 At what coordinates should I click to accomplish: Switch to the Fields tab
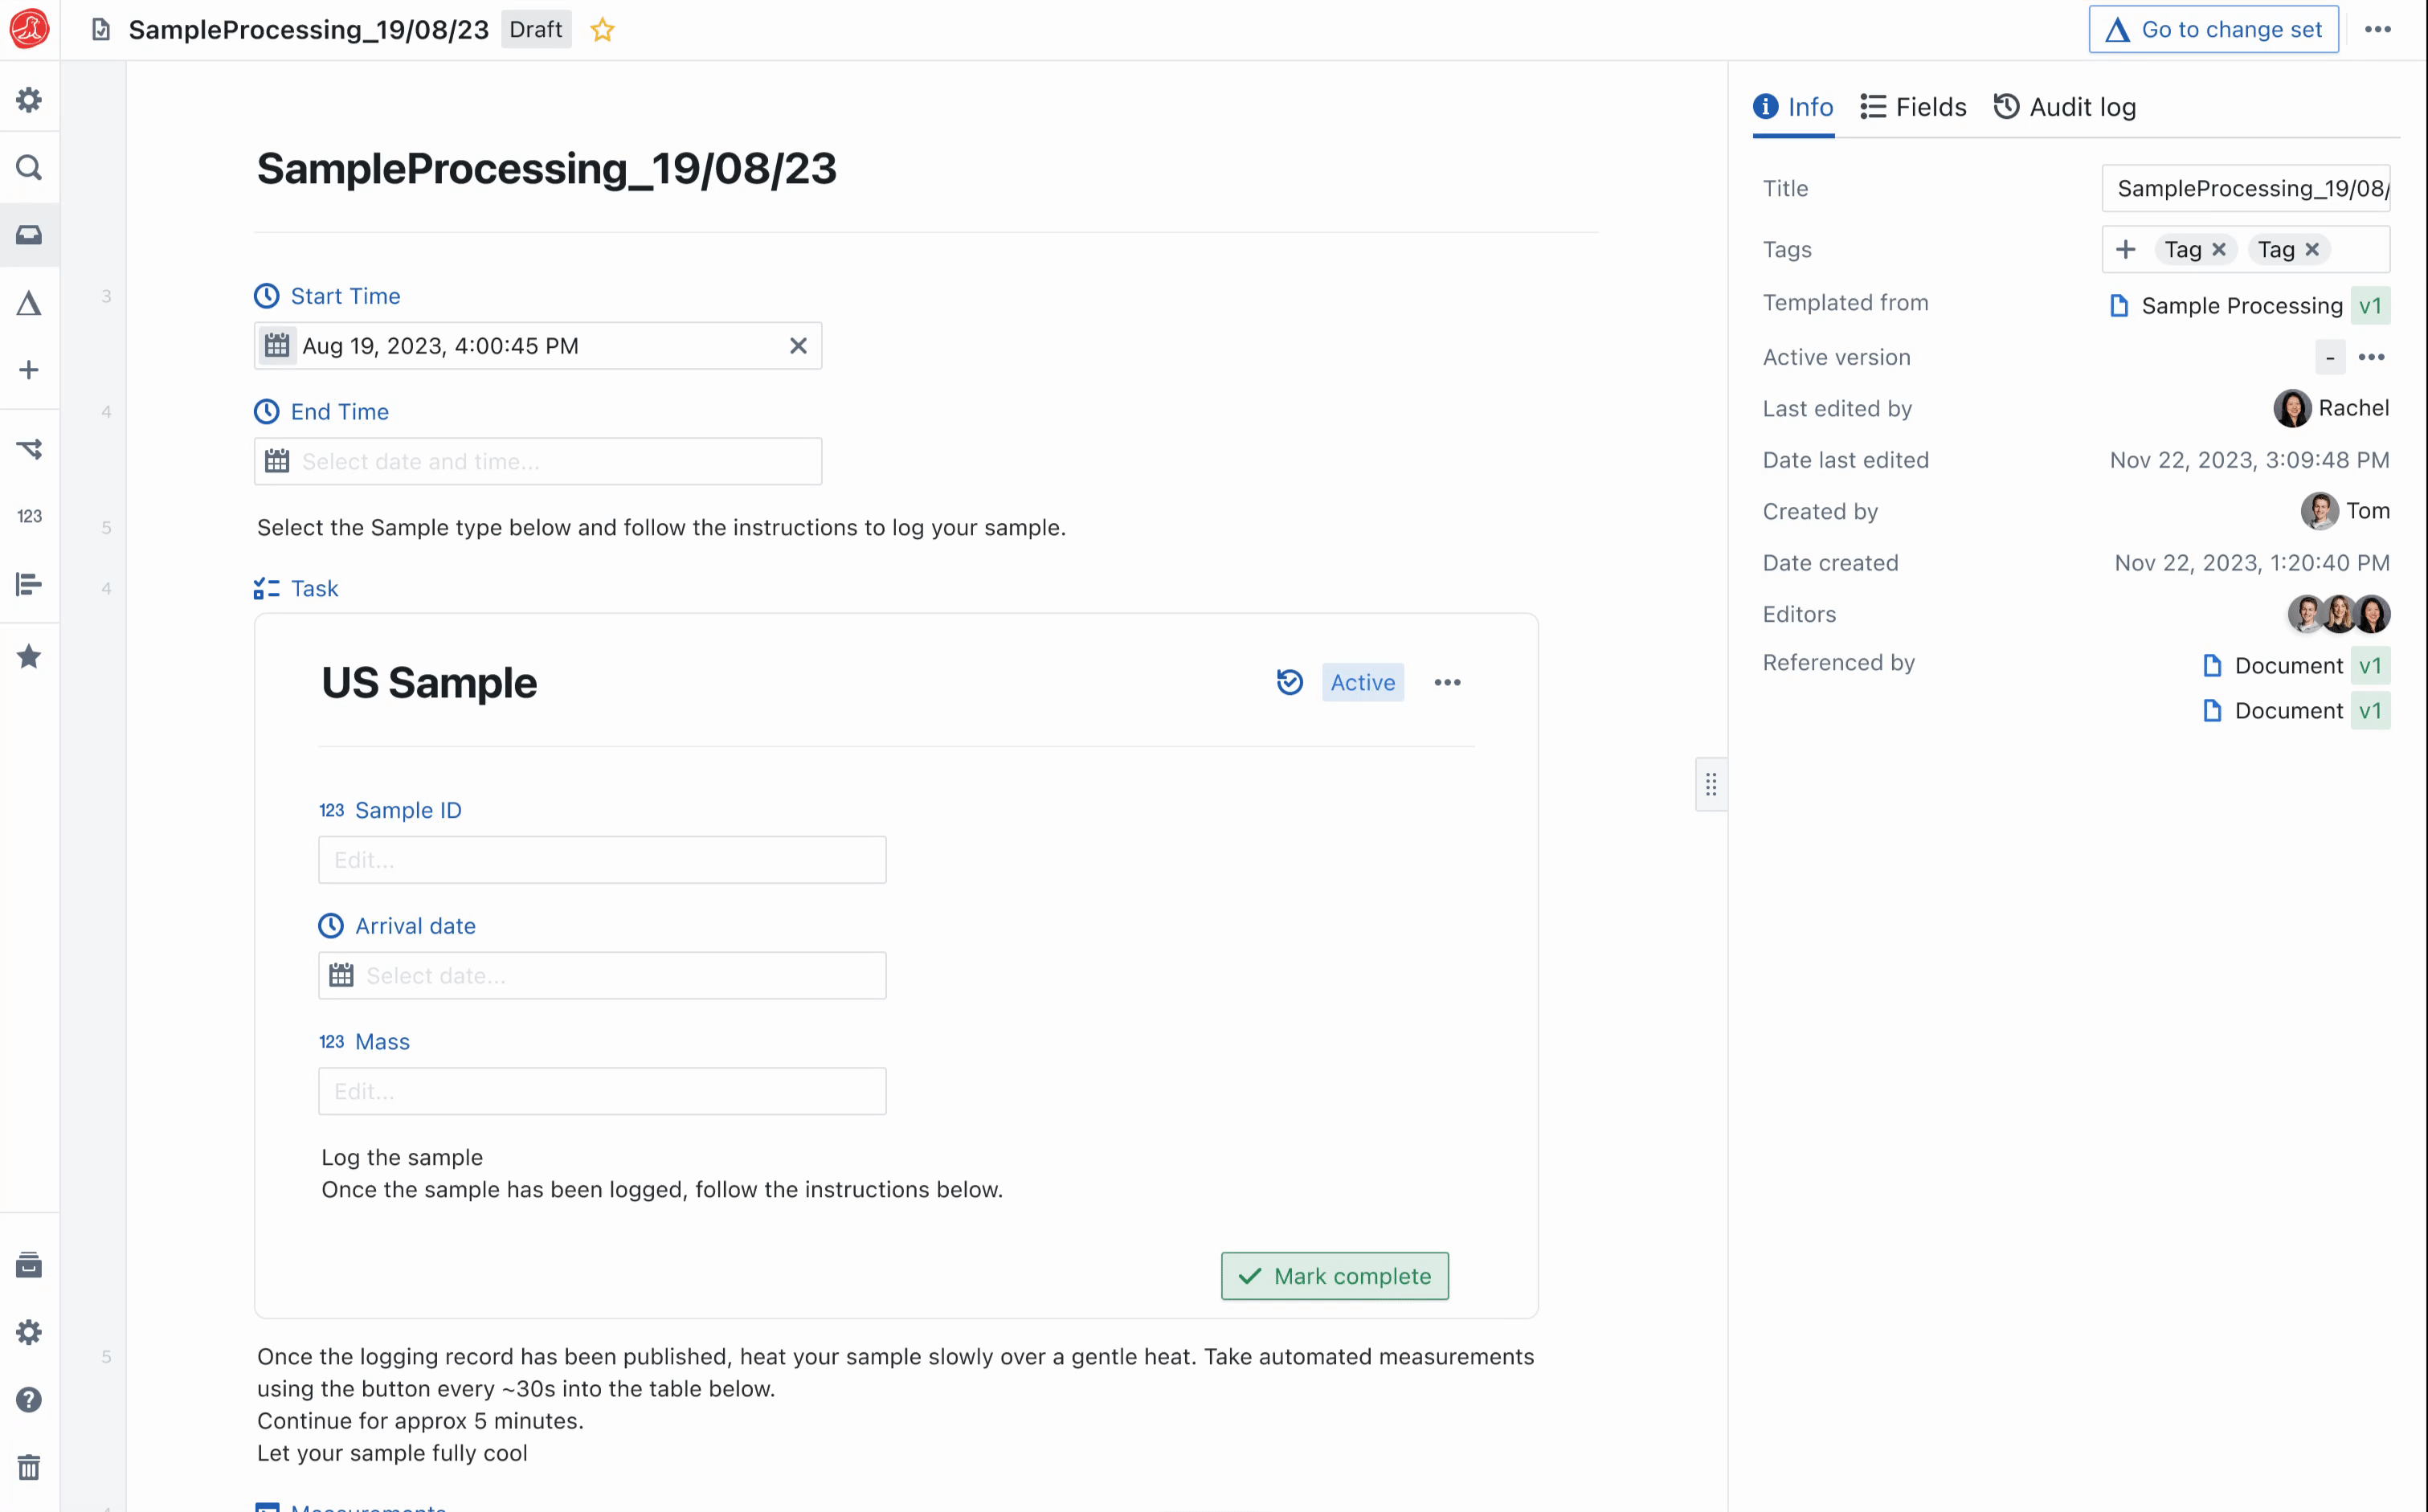(x=1913, y=107)
